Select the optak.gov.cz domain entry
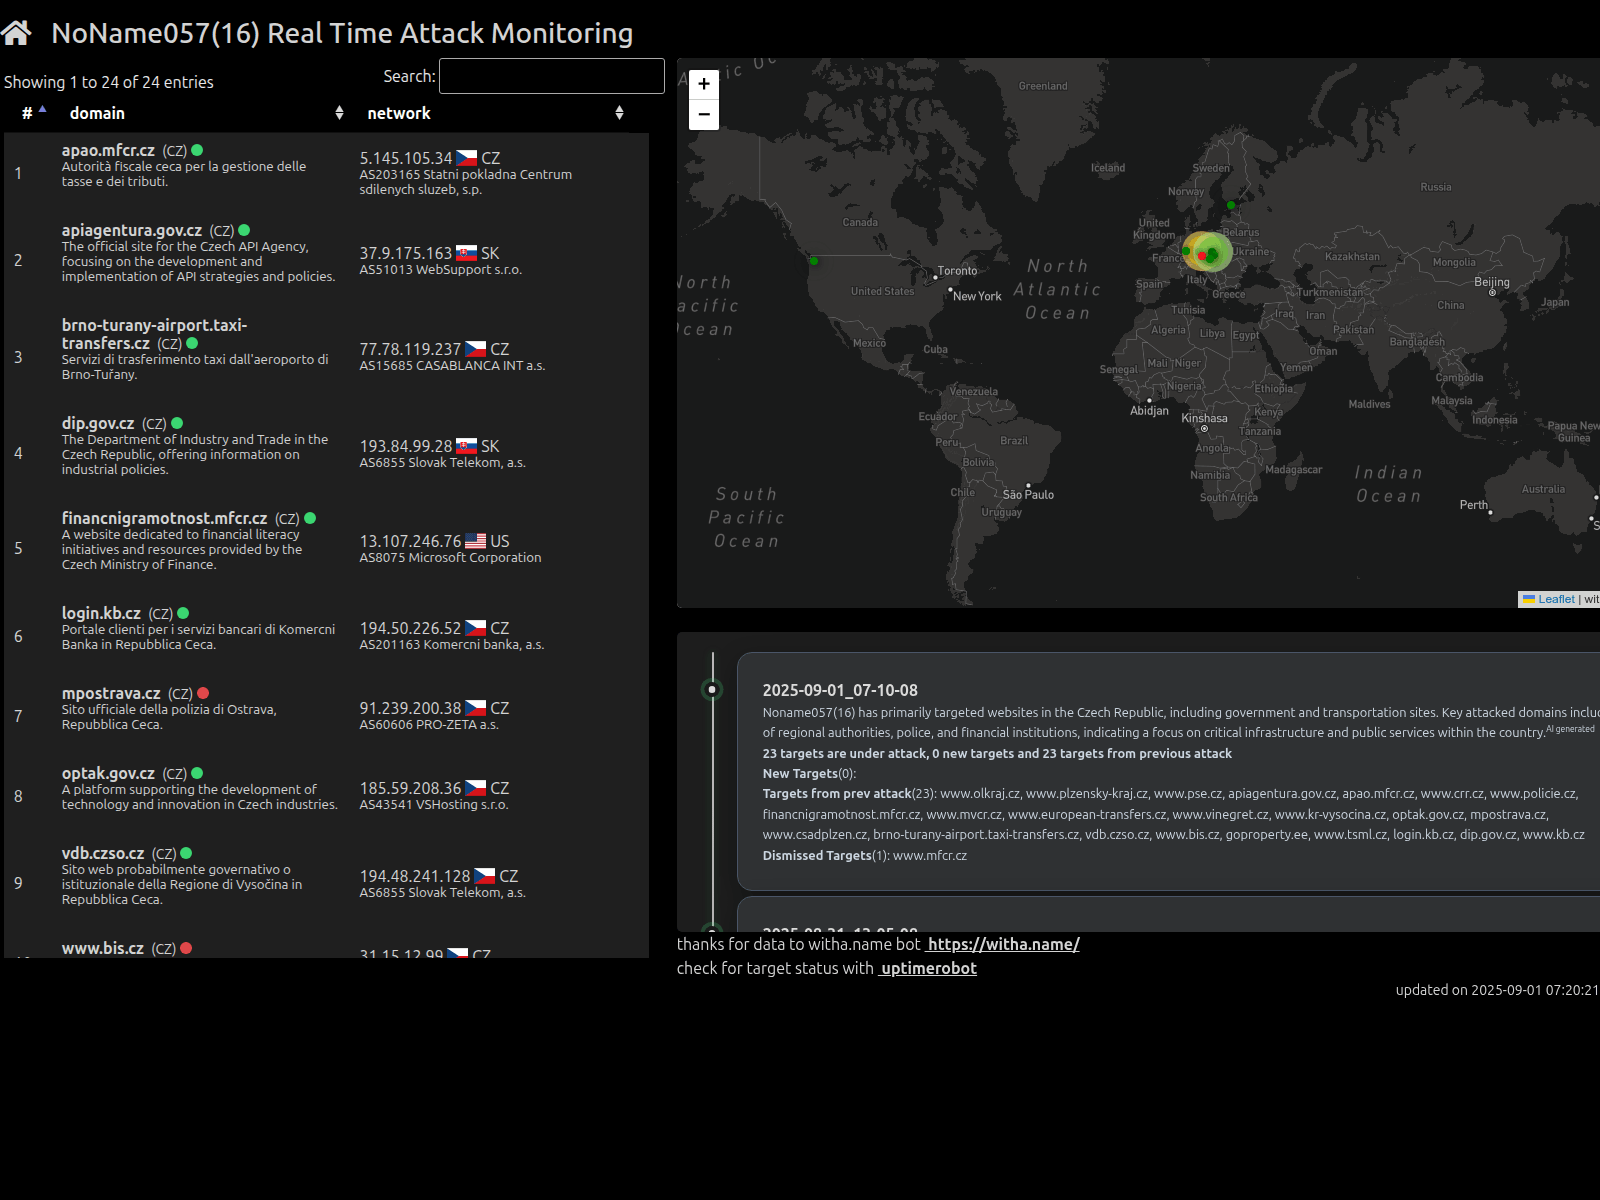This screenshot has height=1200, width=1600. [x=108, y=773]
